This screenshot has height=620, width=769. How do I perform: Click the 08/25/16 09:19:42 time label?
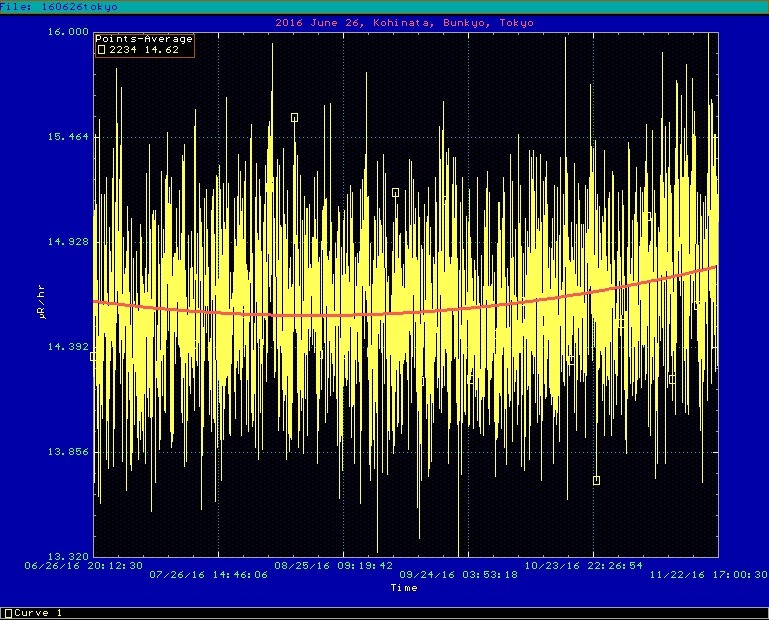click(x=342, y=565)
